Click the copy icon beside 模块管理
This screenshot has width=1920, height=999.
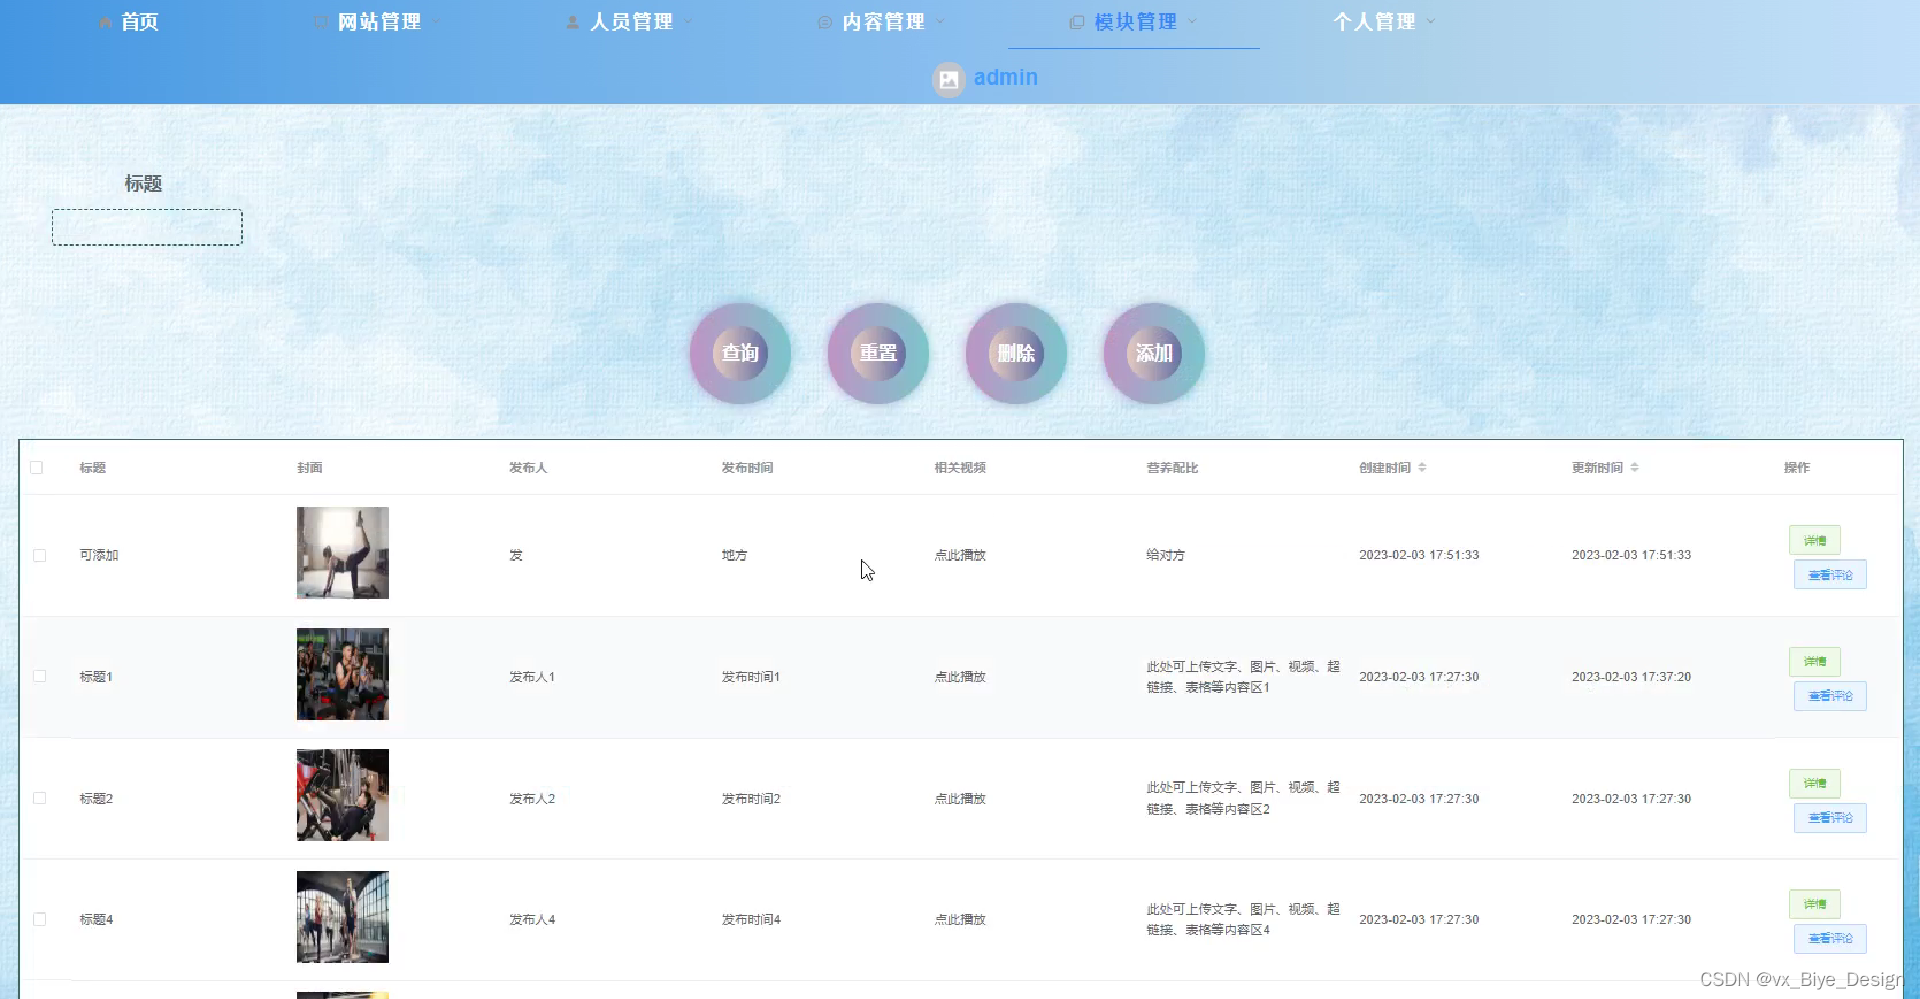[1077, 22]
